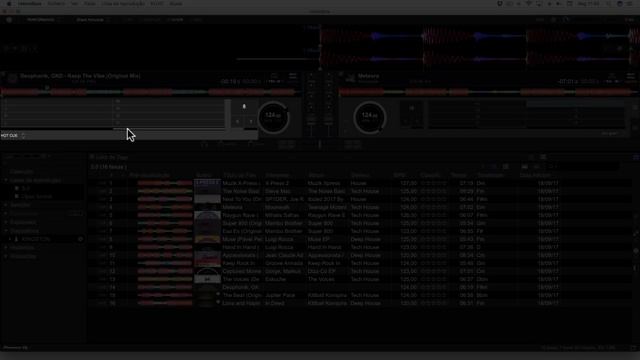The width and height of the screenshot is (640, 360).
Task: Select the Meteora track row title
Action: (x=233, y=207)
